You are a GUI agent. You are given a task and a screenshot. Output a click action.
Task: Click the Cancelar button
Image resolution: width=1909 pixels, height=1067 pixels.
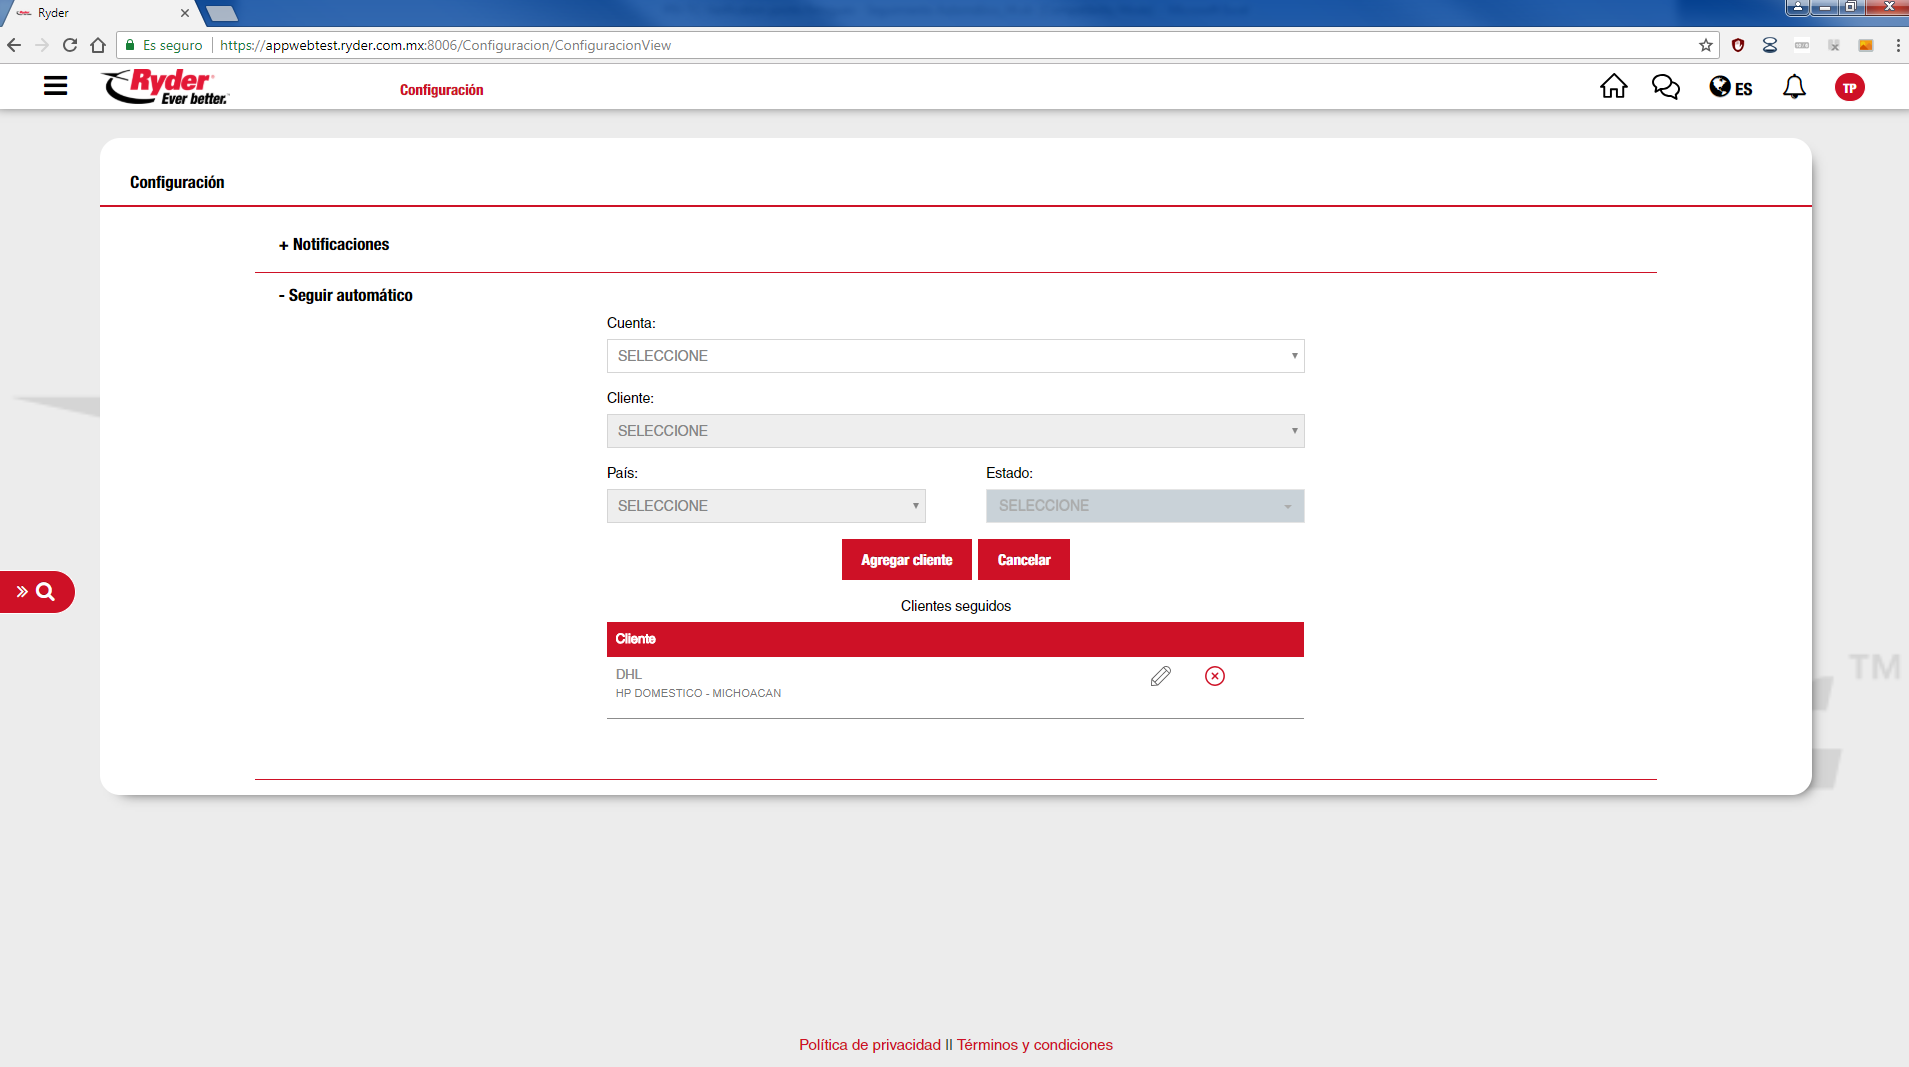coord(1023,560)
